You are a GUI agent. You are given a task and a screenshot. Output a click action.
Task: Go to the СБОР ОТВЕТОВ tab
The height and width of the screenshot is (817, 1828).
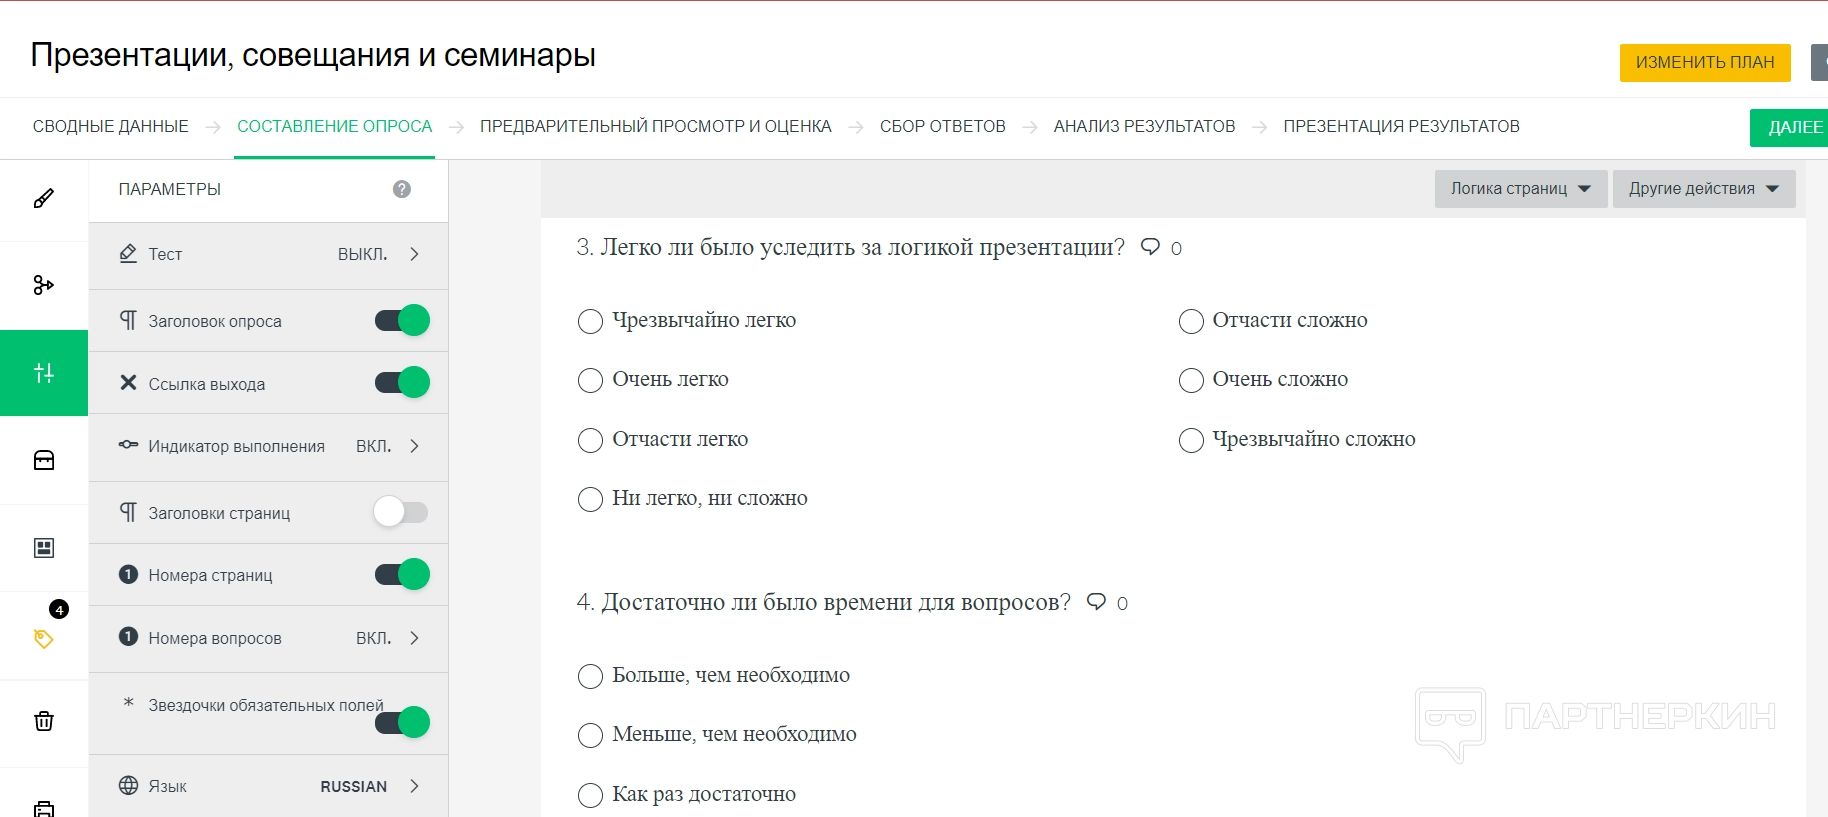[x=942, y=127]
